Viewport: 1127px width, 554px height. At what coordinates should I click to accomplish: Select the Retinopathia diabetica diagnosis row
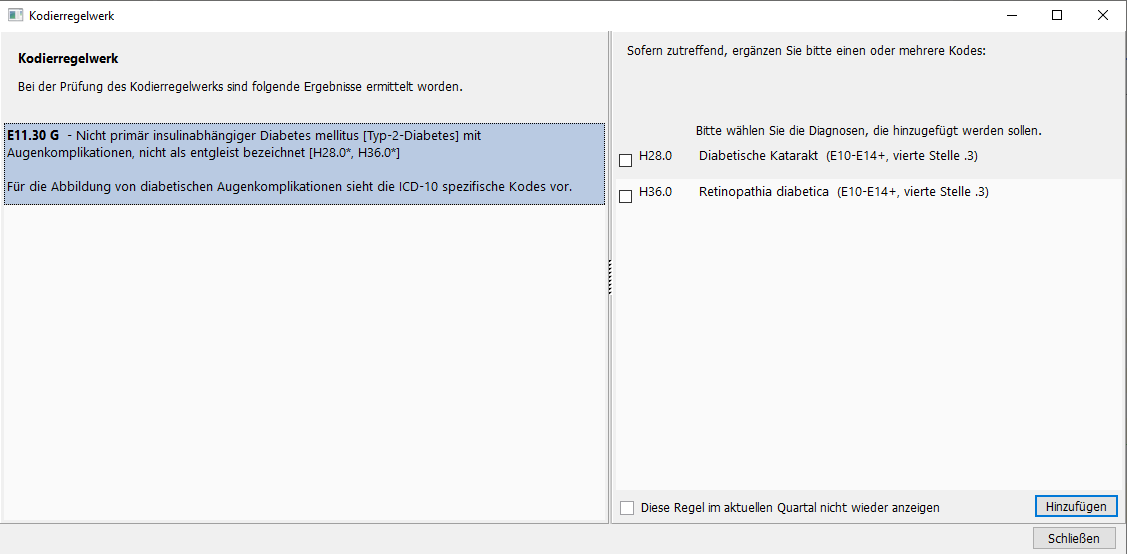coord(868,192)
